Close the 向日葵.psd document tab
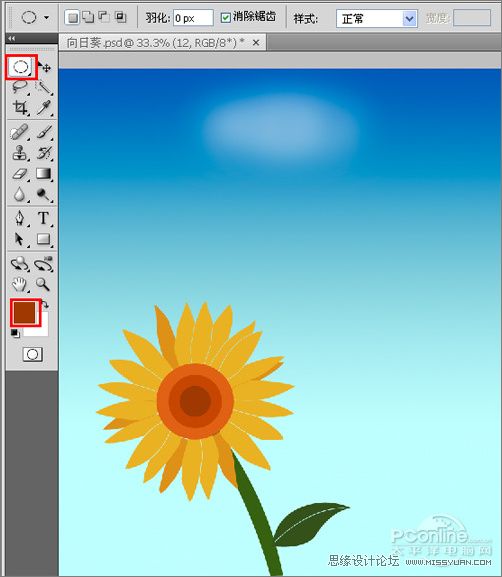The height and width of the screenshot is (577, 502). [256, 43]
